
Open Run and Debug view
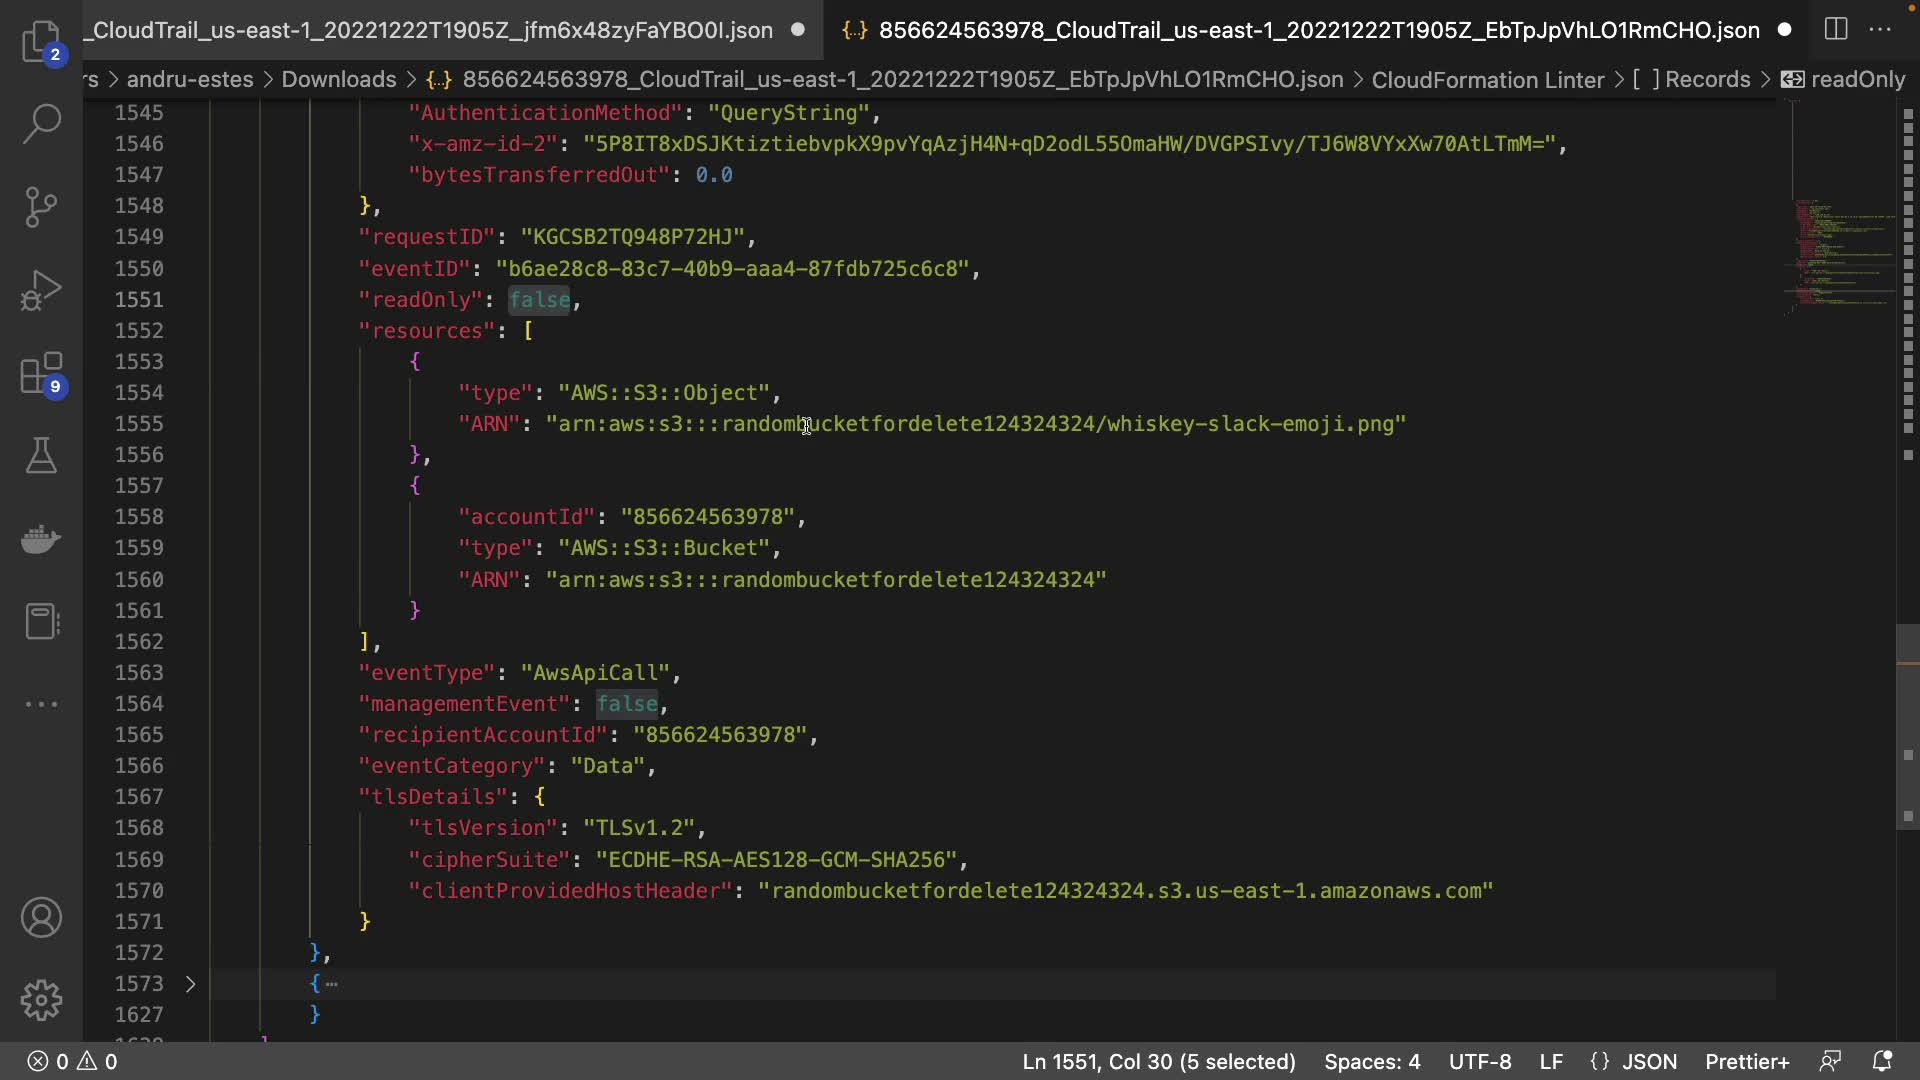pos(41,290)
